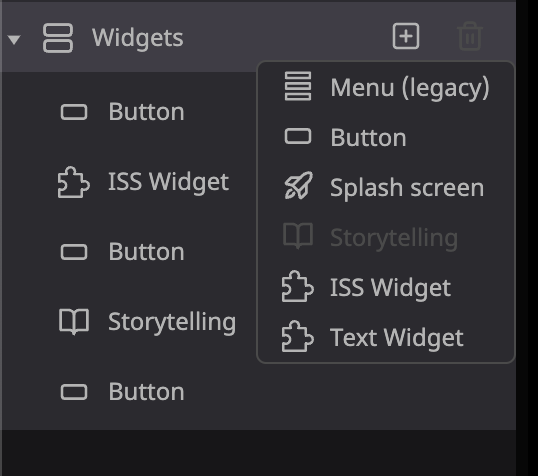Click the book icon beside Storytelling list item
Viewport: 538px width, 476px height.
tap(74, 322)
